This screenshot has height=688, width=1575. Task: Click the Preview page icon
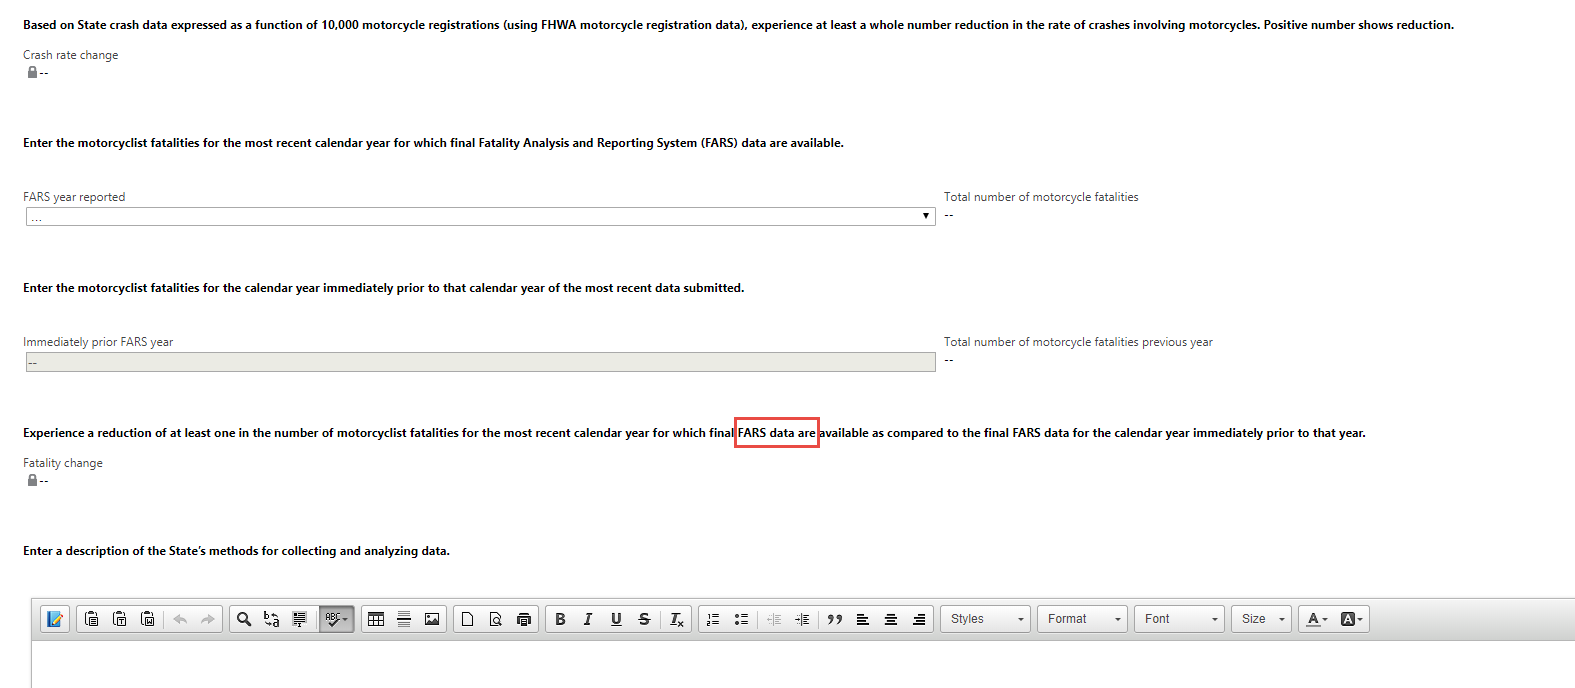(x=496, y=619)
